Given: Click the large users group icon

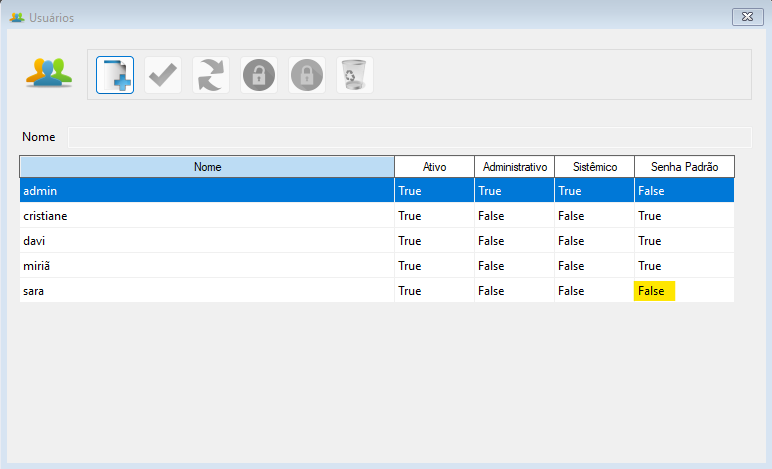Looking at the screenshot, I should pos(49,74).
